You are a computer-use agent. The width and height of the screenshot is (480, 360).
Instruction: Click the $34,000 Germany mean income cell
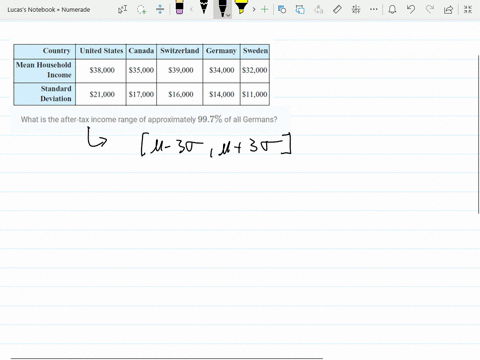(221, 70)
